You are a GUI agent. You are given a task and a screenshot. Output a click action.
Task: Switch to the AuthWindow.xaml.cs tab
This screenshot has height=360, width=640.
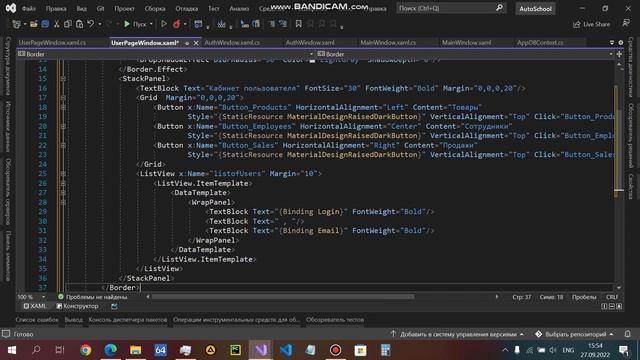coord(232,42)
